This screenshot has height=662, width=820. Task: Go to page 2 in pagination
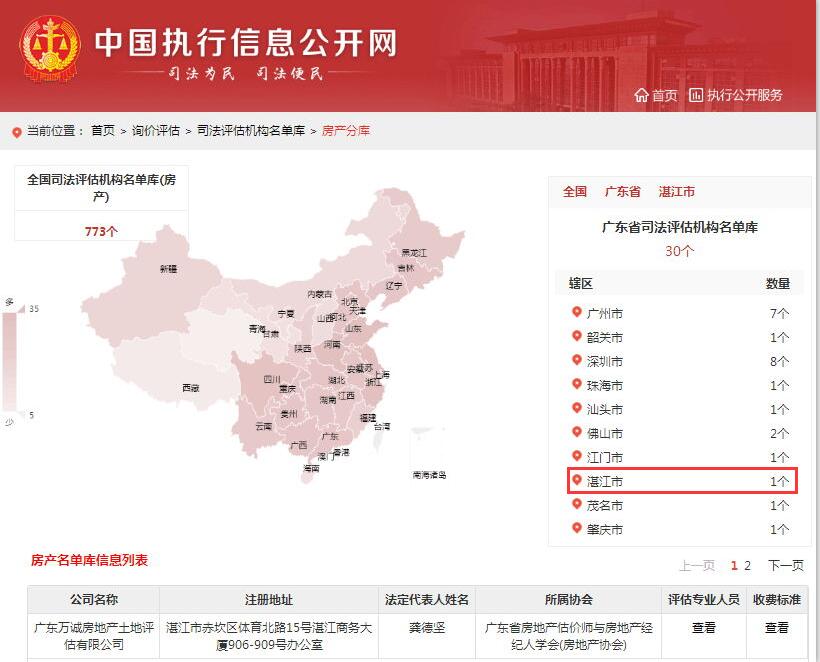pyautogui.click(x=747, y=566)
